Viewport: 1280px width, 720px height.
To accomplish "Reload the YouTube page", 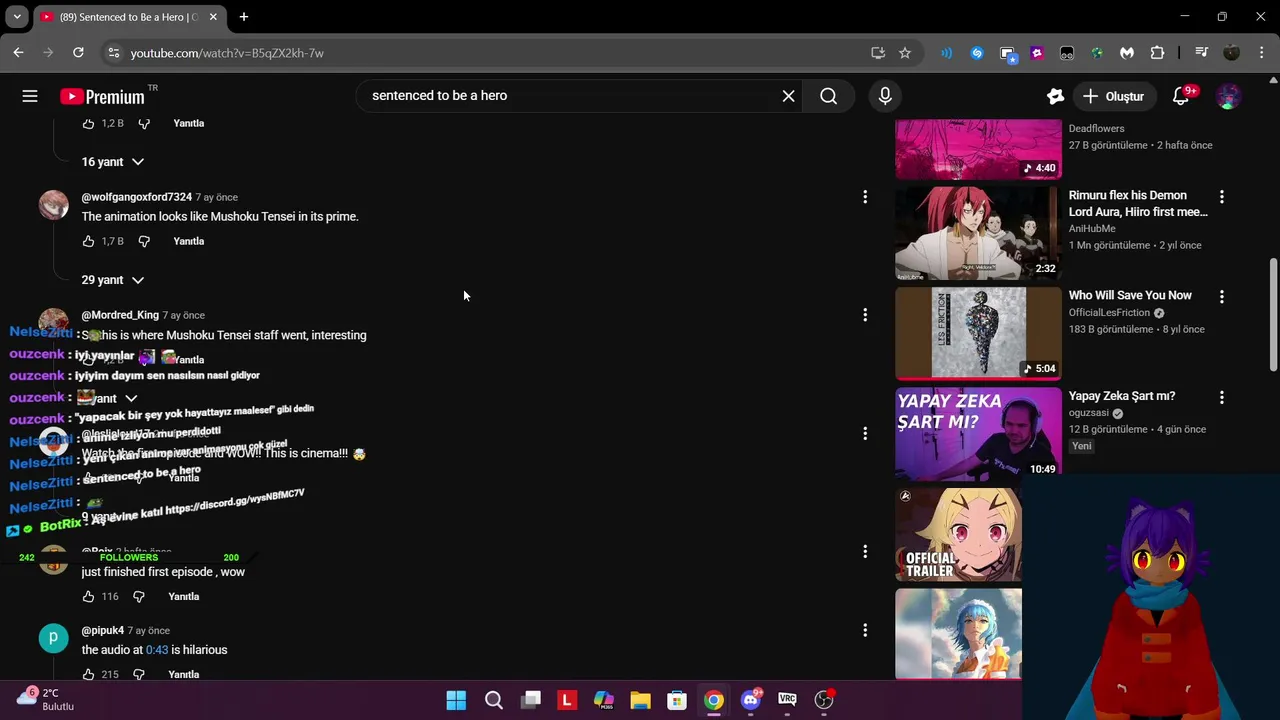I will tap(78, 53).
